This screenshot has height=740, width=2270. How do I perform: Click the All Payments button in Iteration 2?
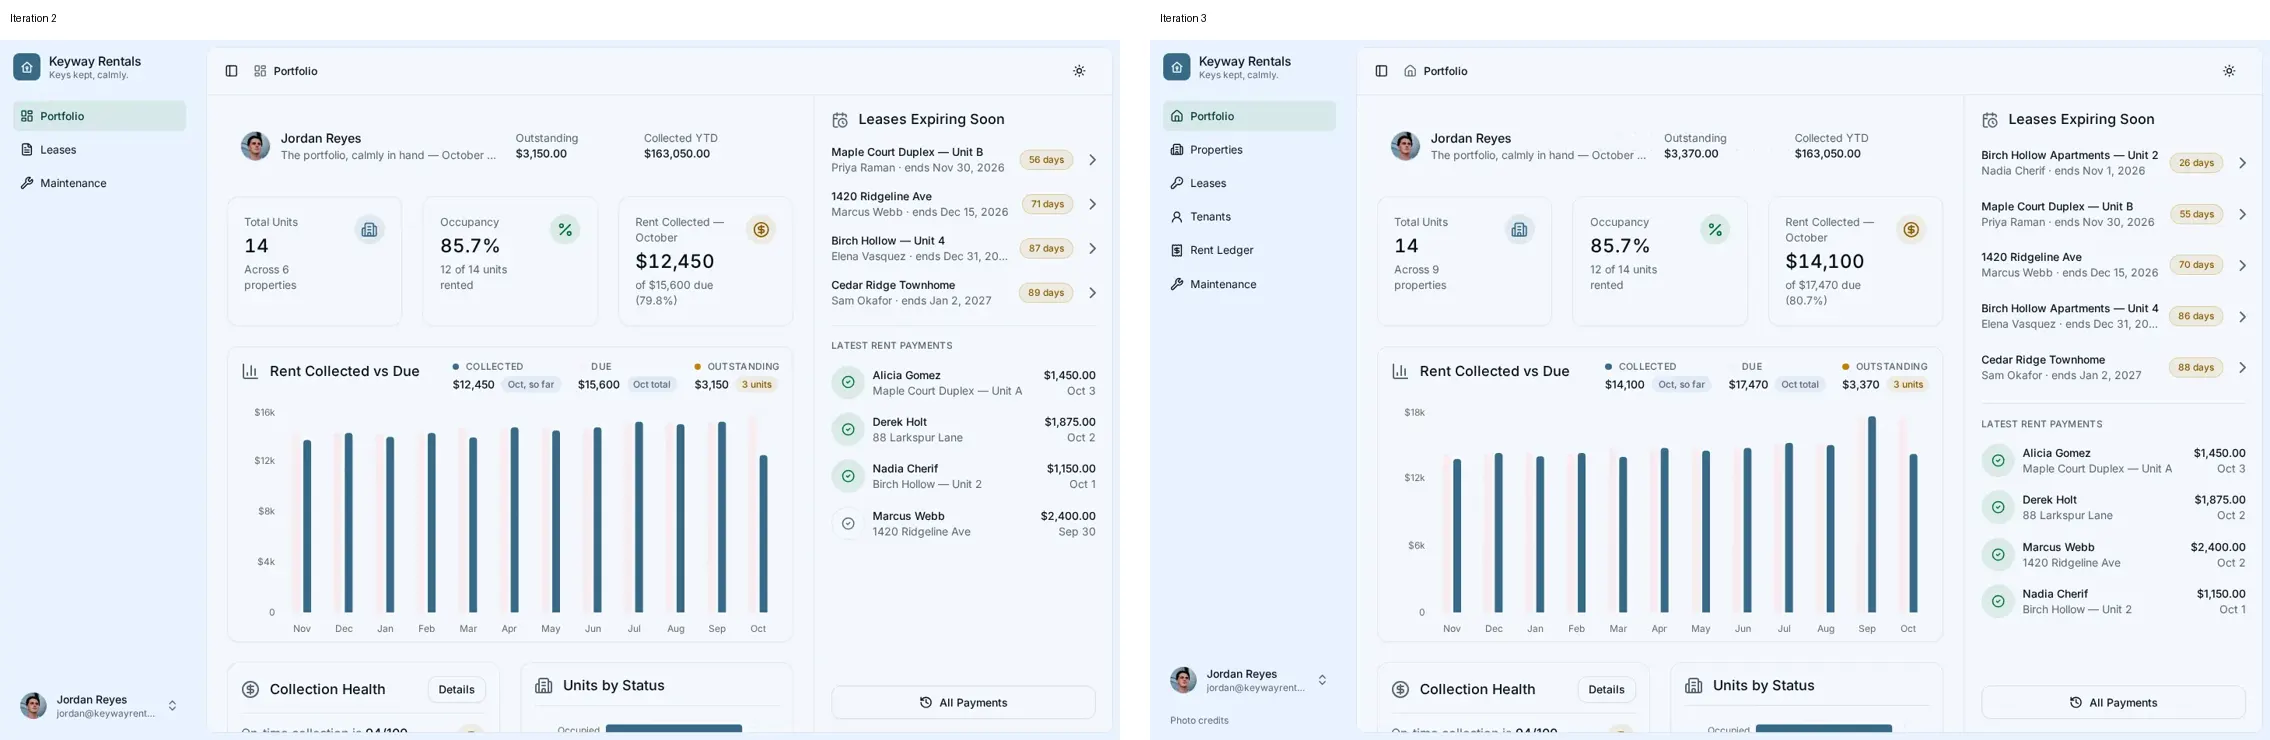coord(963,702)
